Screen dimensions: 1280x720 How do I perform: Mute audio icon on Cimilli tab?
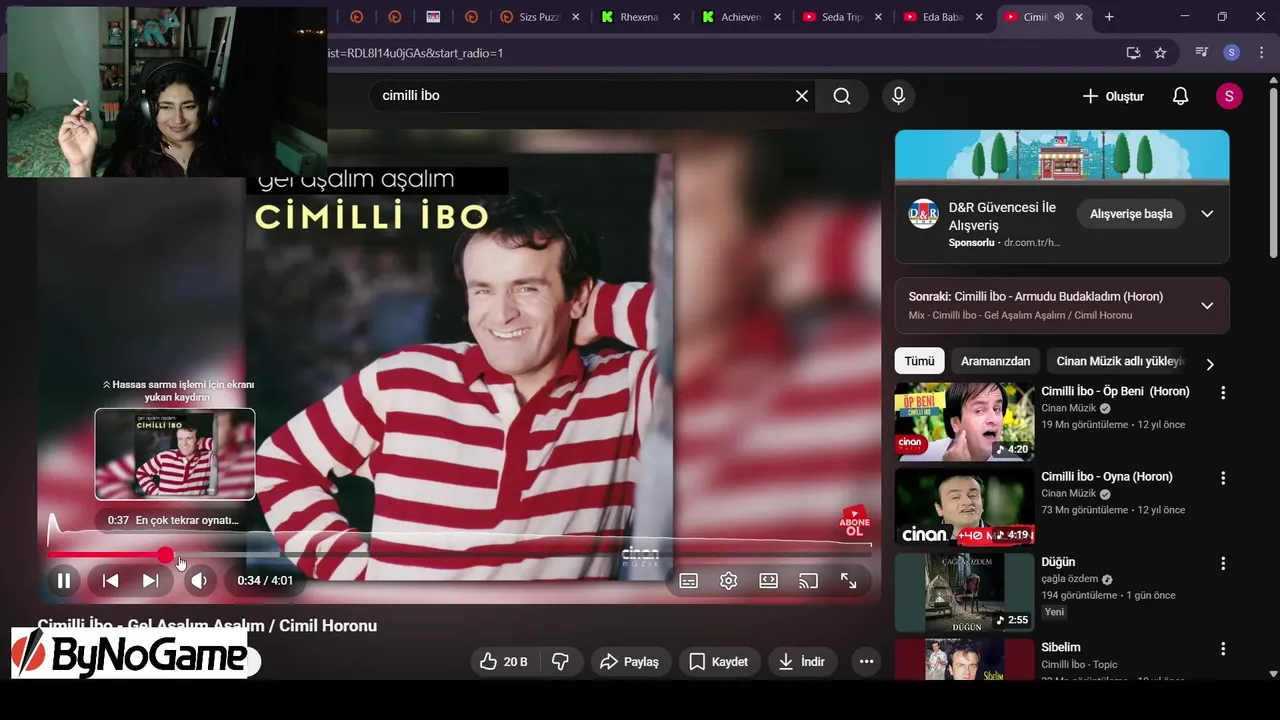pos(1059,17)
